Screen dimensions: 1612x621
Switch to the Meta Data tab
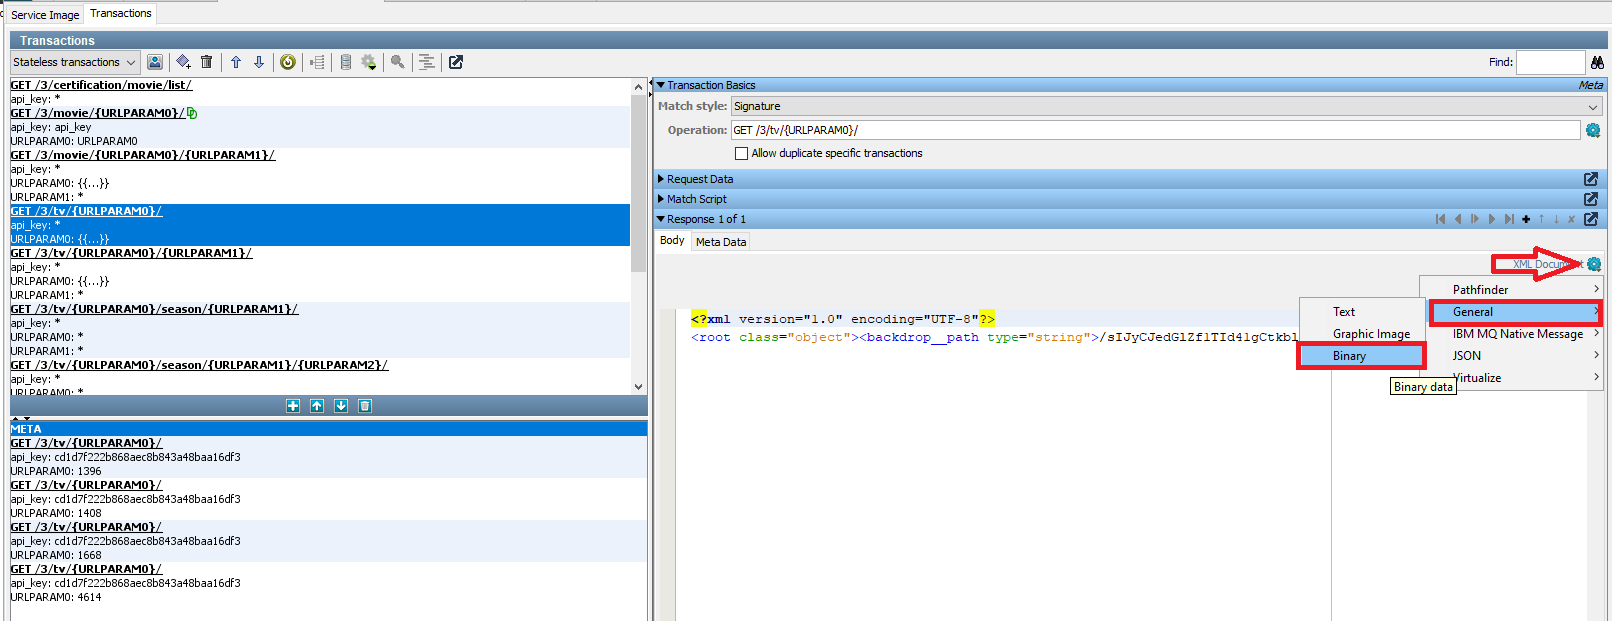(x=720, y=242)
